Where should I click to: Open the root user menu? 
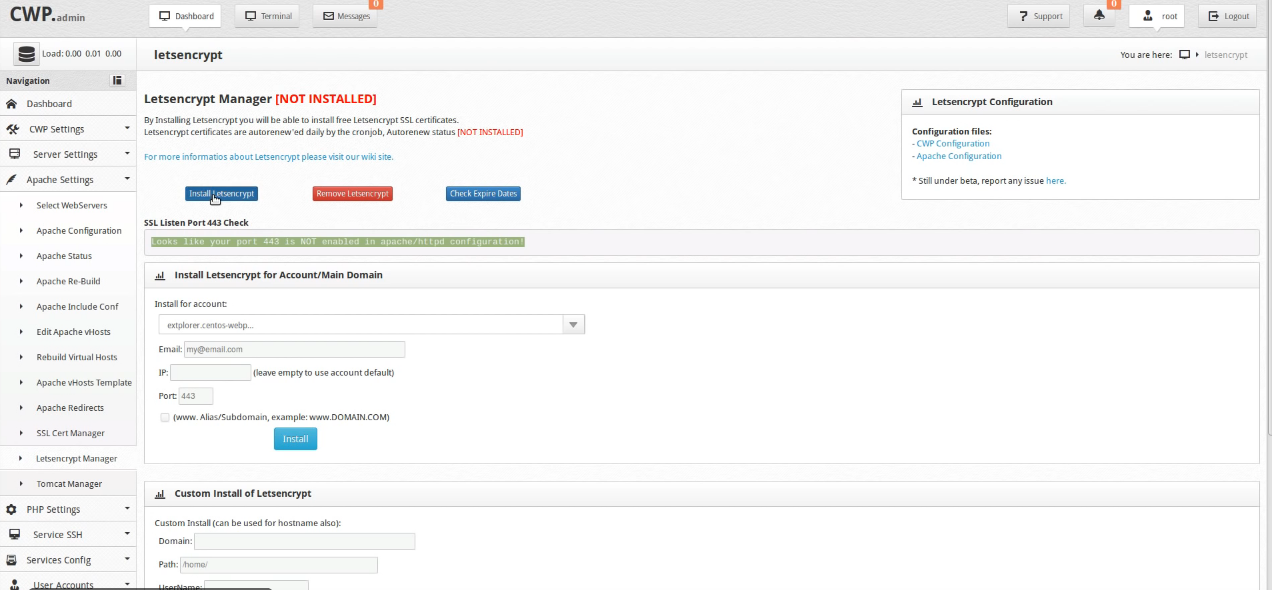(x=1157, y=16)
